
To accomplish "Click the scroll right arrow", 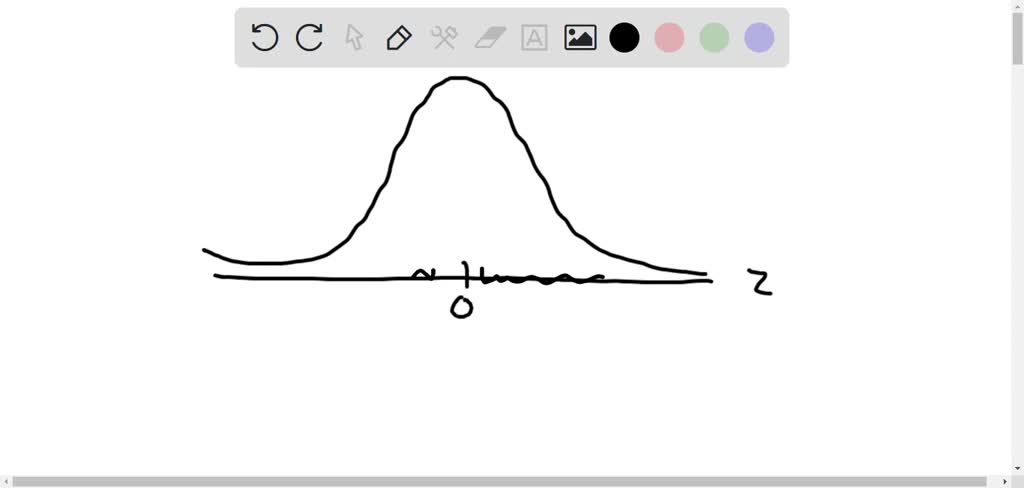I will coord(1006,482).
